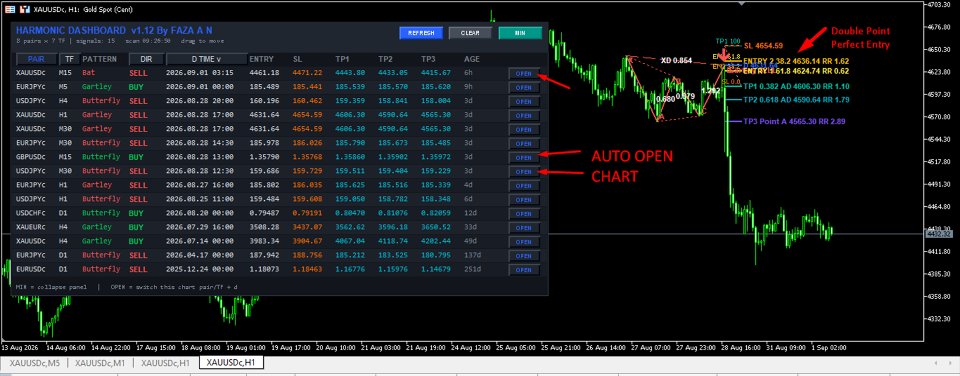Click 'TP3 Point A 4565.30 RR 2.89' chart label

click(x=794, y=121)
